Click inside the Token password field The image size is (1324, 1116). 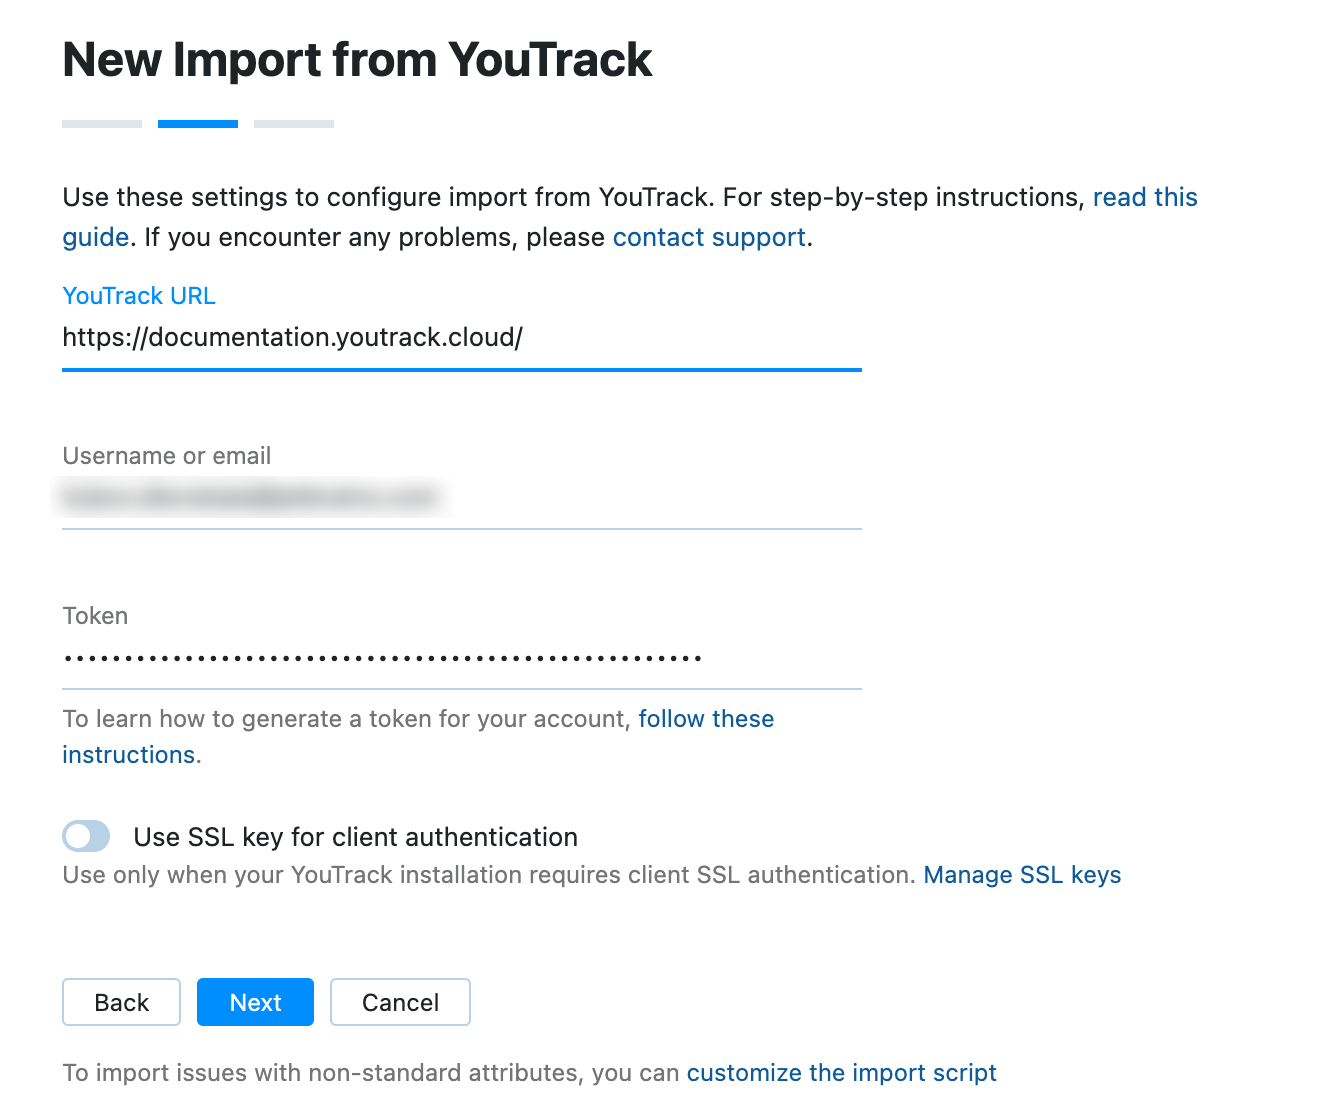460,658
